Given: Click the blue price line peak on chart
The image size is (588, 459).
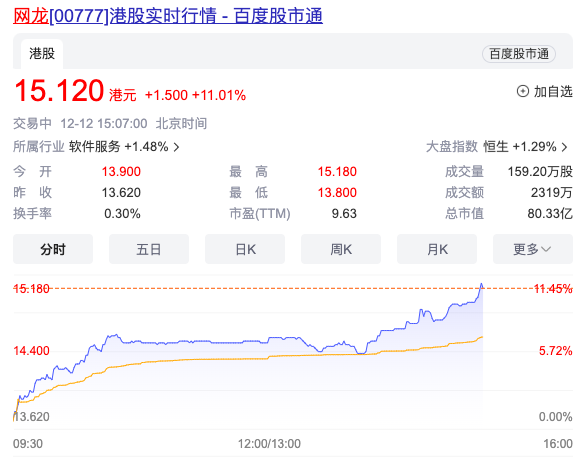Looking at the screenshot, I should (482, 285).
